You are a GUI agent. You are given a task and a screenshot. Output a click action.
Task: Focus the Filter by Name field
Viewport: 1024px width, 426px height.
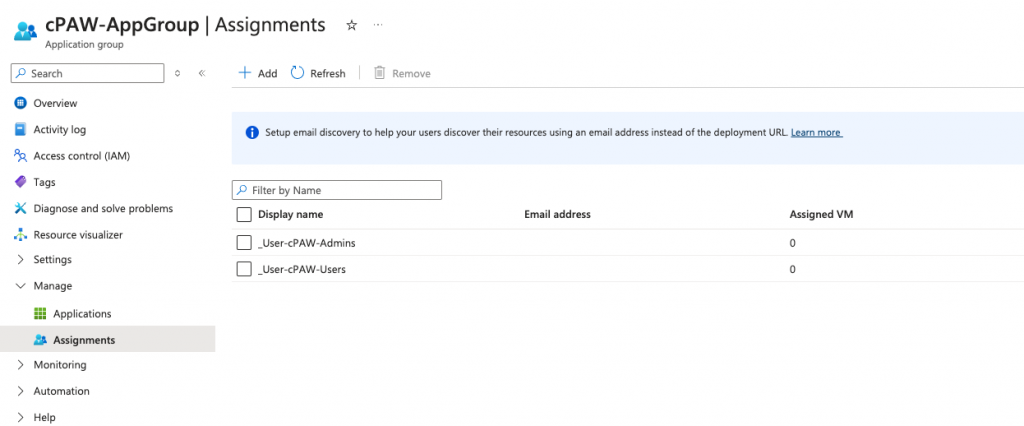click(337, 190)
